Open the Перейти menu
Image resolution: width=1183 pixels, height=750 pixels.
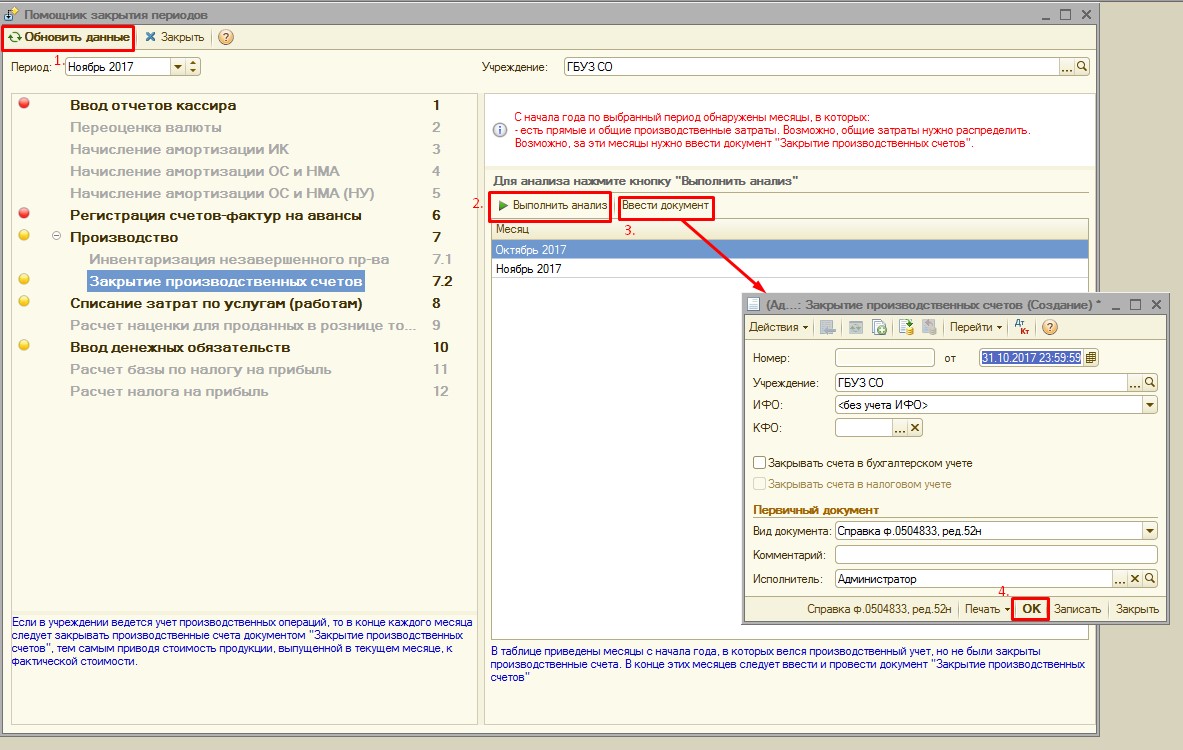(x=975, y=327)
